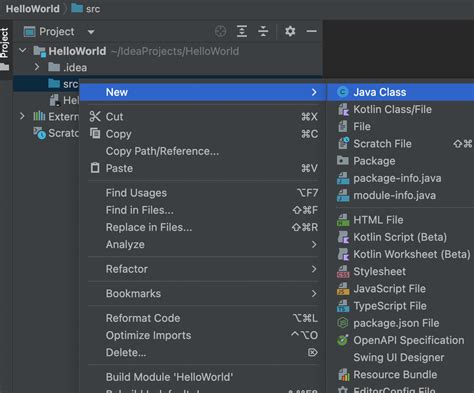Click the Scratch File label text

pos(382,144)
